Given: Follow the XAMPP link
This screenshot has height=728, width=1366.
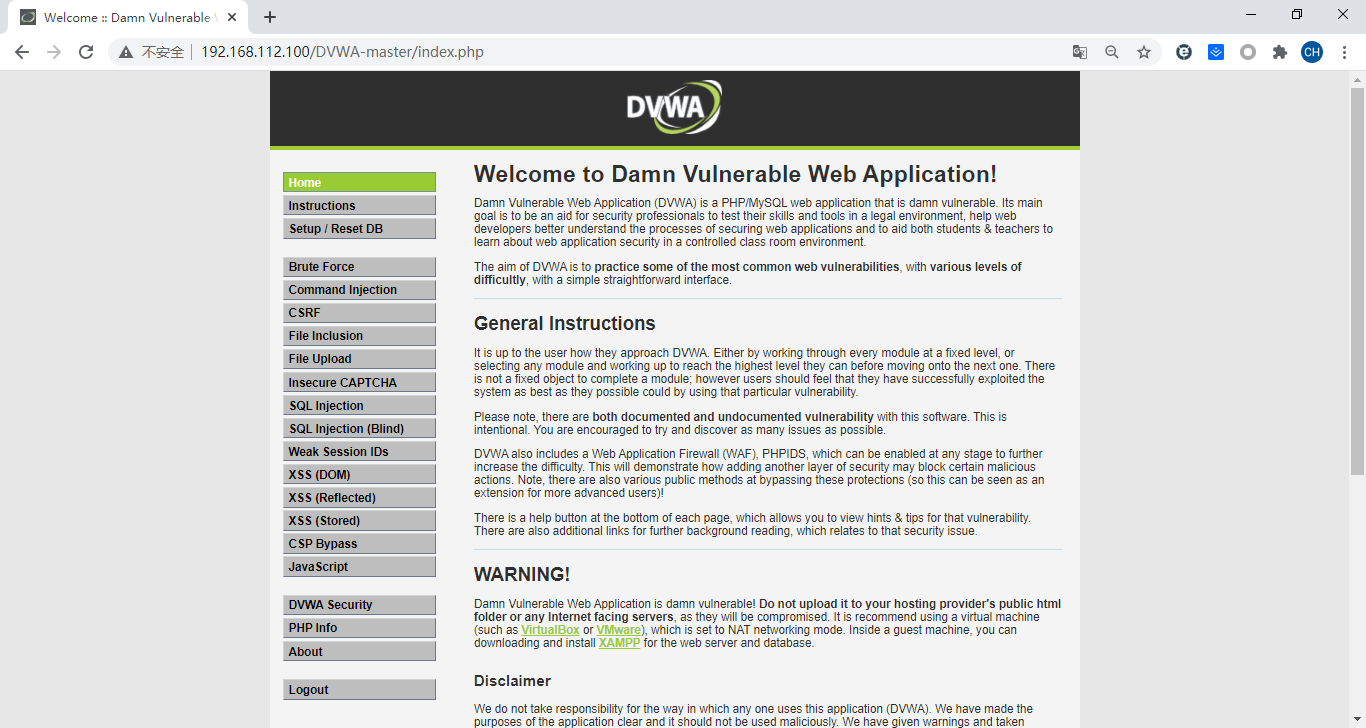Looking at the screenshot, I should 619,643.
